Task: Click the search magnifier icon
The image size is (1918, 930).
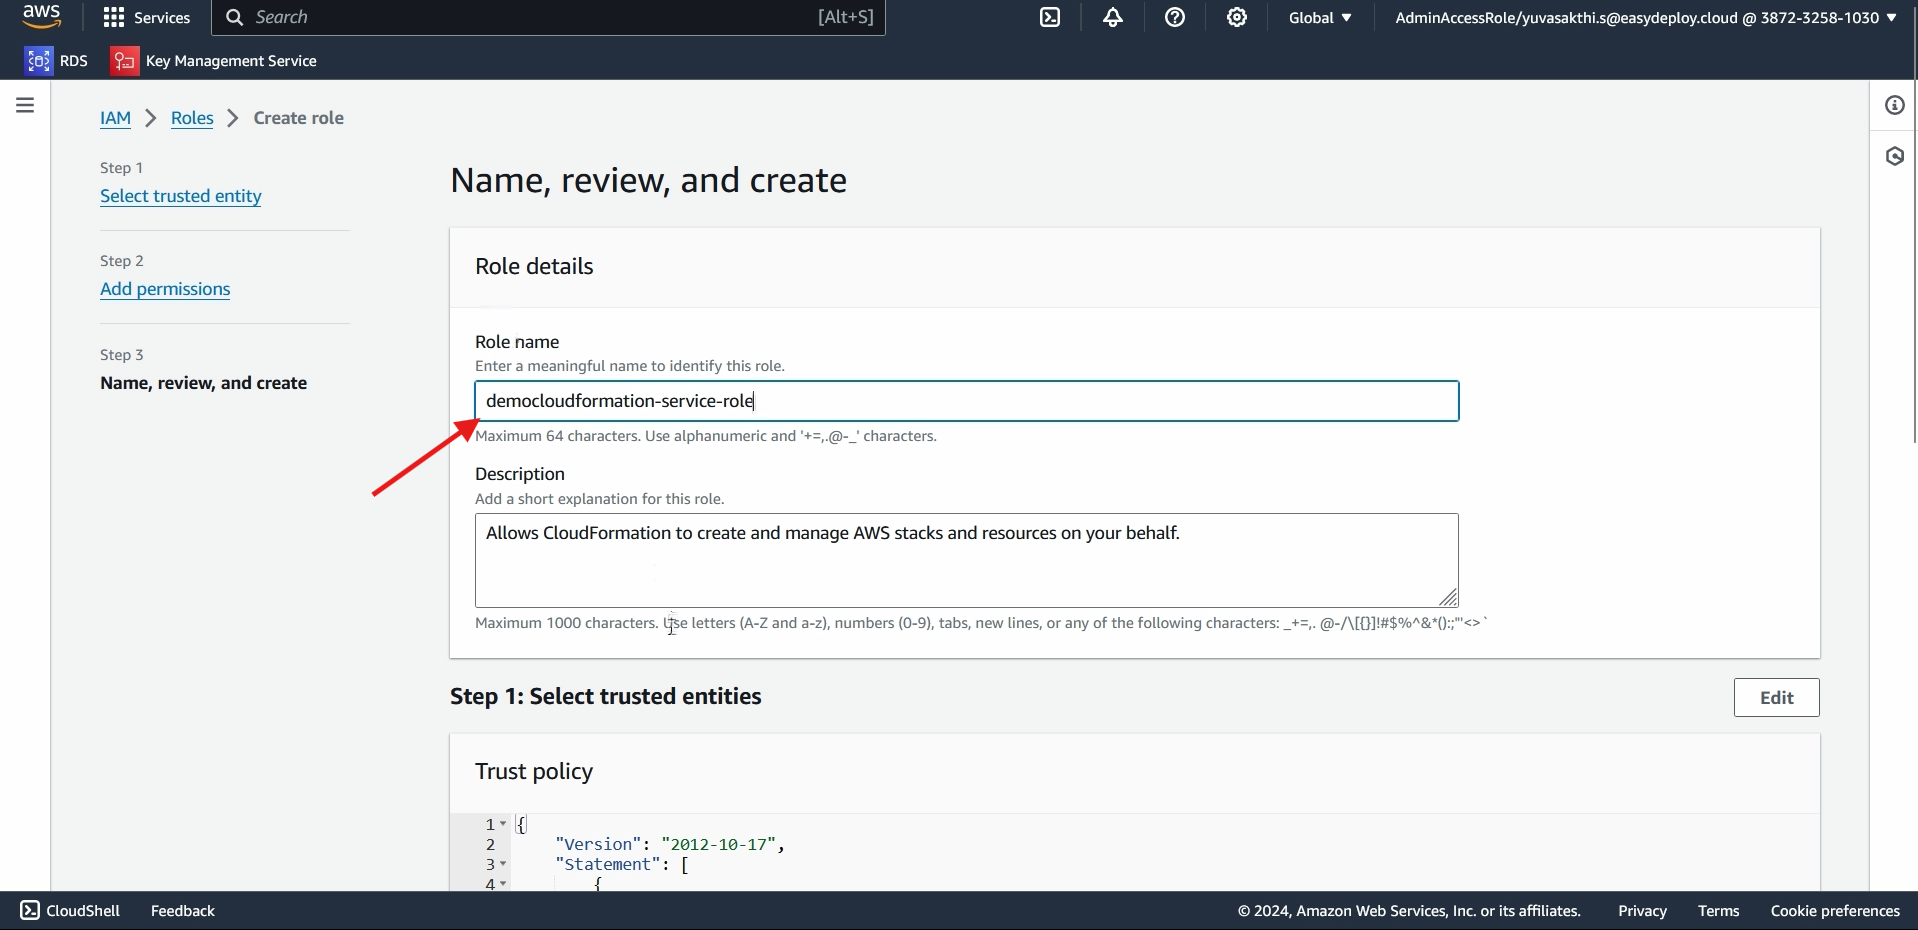Action: (234, 17)
